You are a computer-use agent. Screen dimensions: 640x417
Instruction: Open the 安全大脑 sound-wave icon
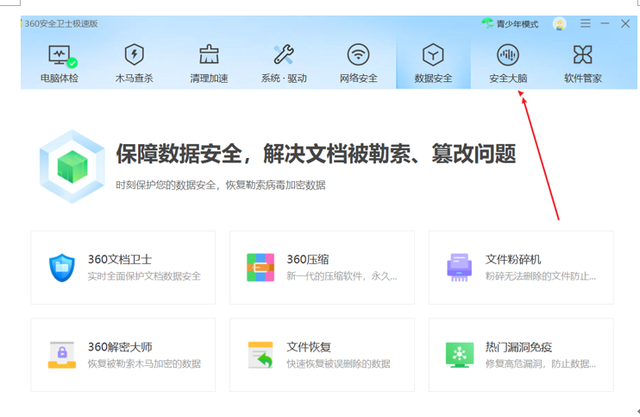click(x=508, y=55)
